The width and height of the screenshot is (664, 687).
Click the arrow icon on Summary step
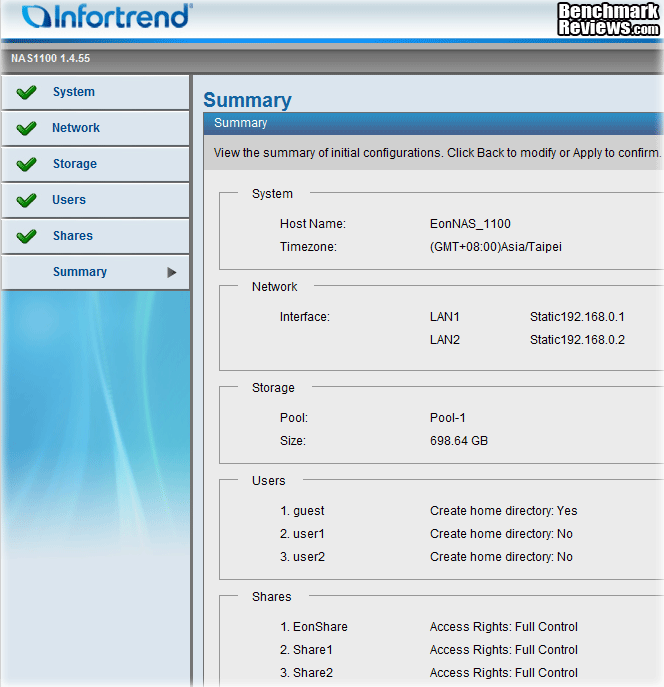point(172,273)
